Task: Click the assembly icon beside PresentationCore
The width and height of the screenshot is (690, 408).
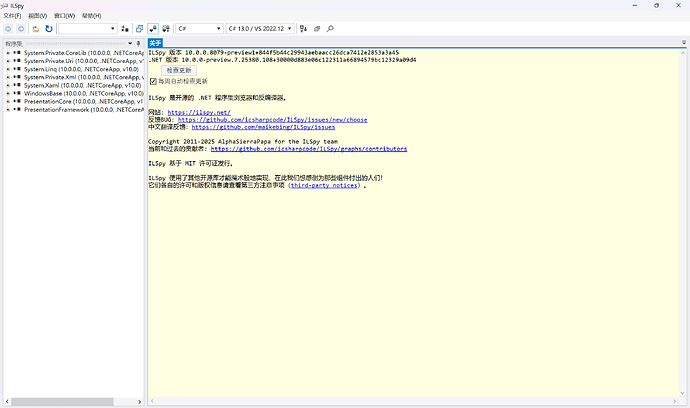Action: pyautogui.click(x=17, y=101)
